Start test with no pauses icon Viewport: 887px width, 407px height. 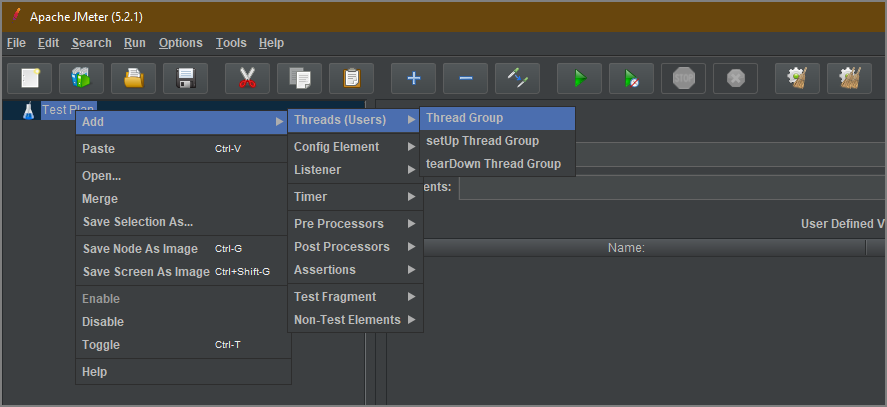(631, 78)
